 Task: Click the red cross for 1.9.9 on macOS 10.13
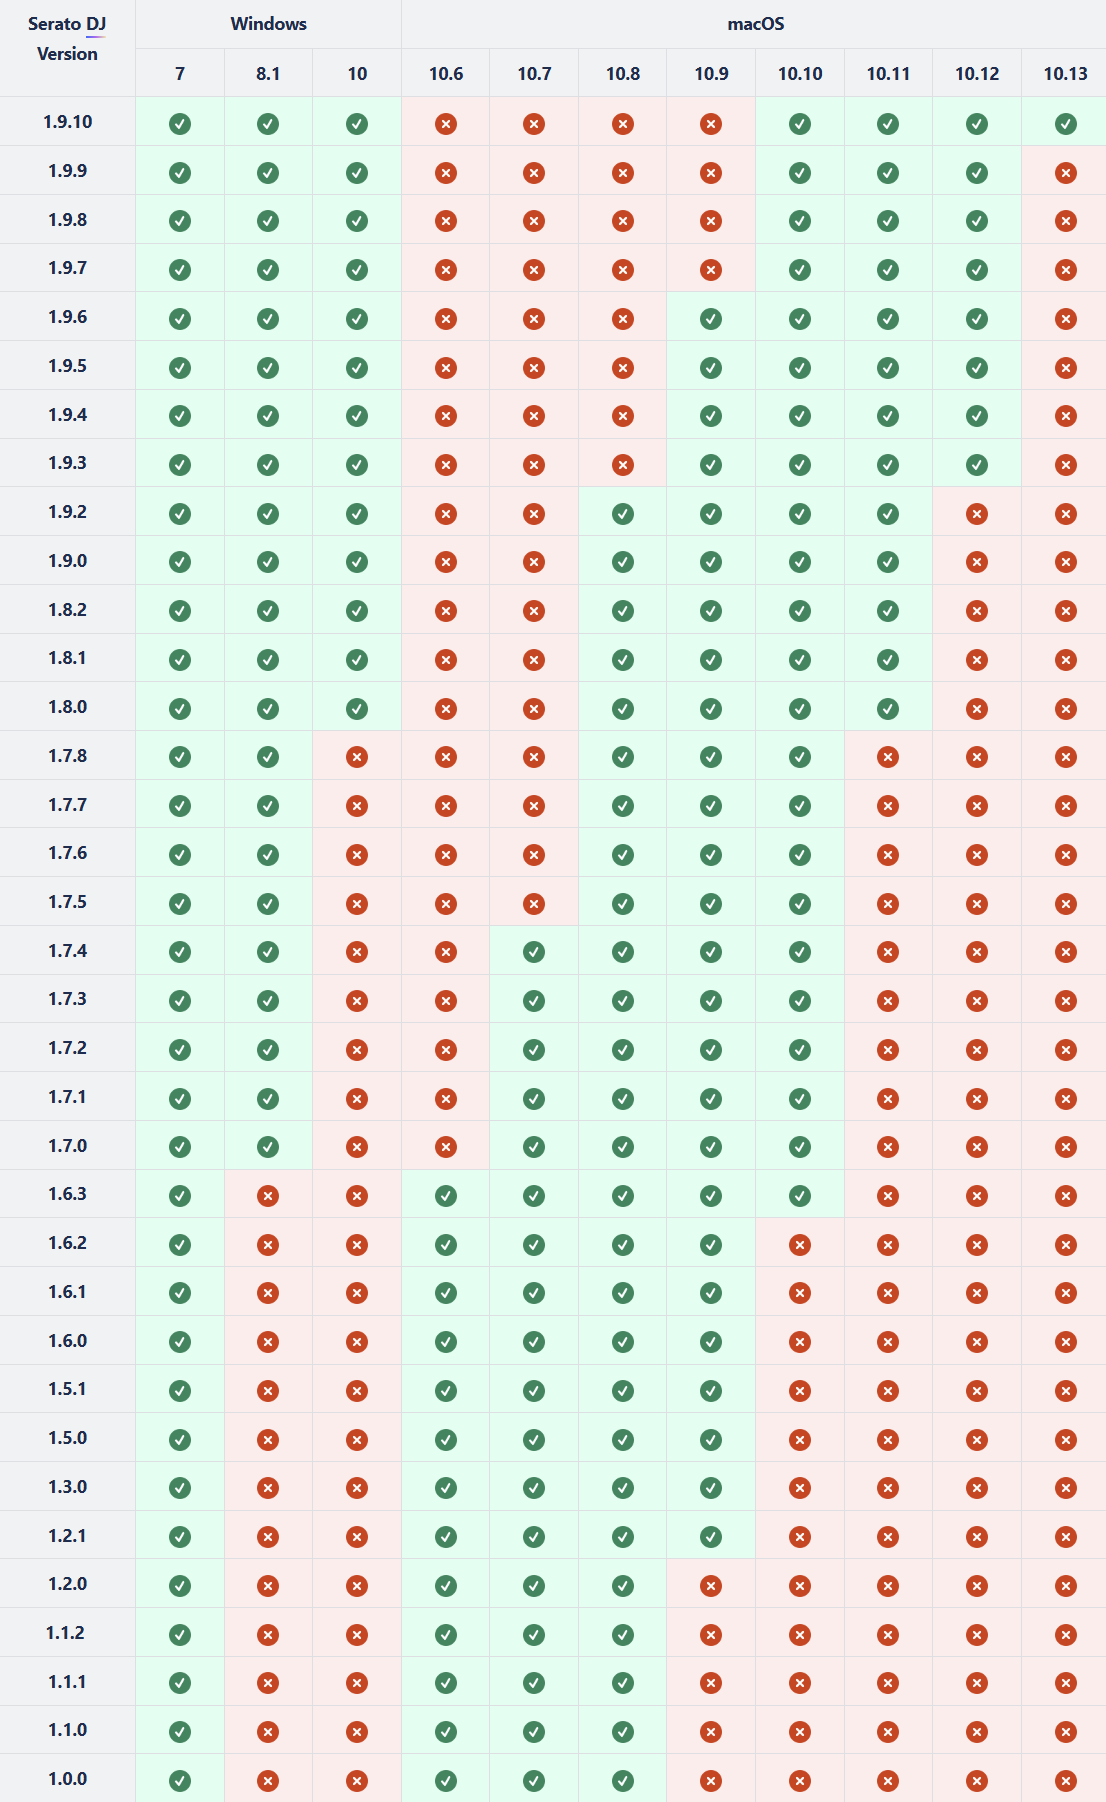pyautogui.click(x=1066, y=173)
